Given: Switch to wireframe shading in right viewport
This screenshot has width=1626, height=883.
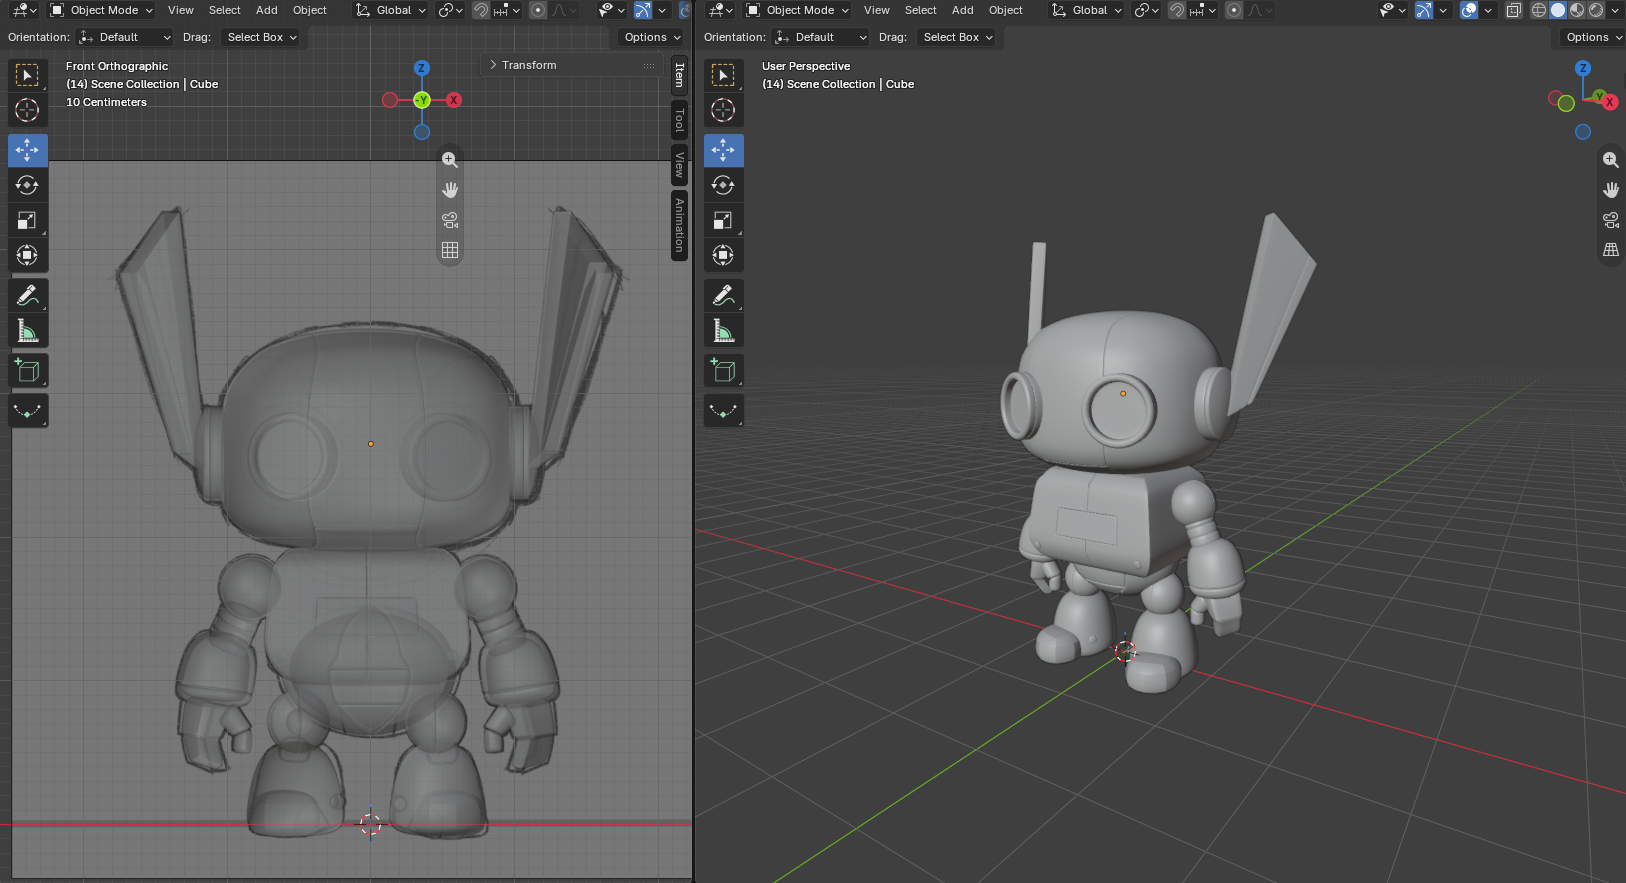Looking at the screenshot, I should click(x=1539, y=10).
